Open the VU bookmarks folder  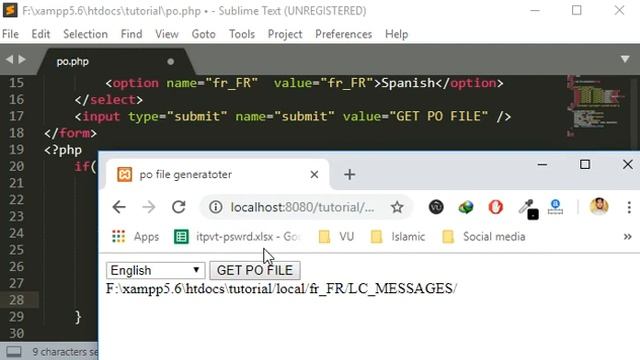point(336,237)
